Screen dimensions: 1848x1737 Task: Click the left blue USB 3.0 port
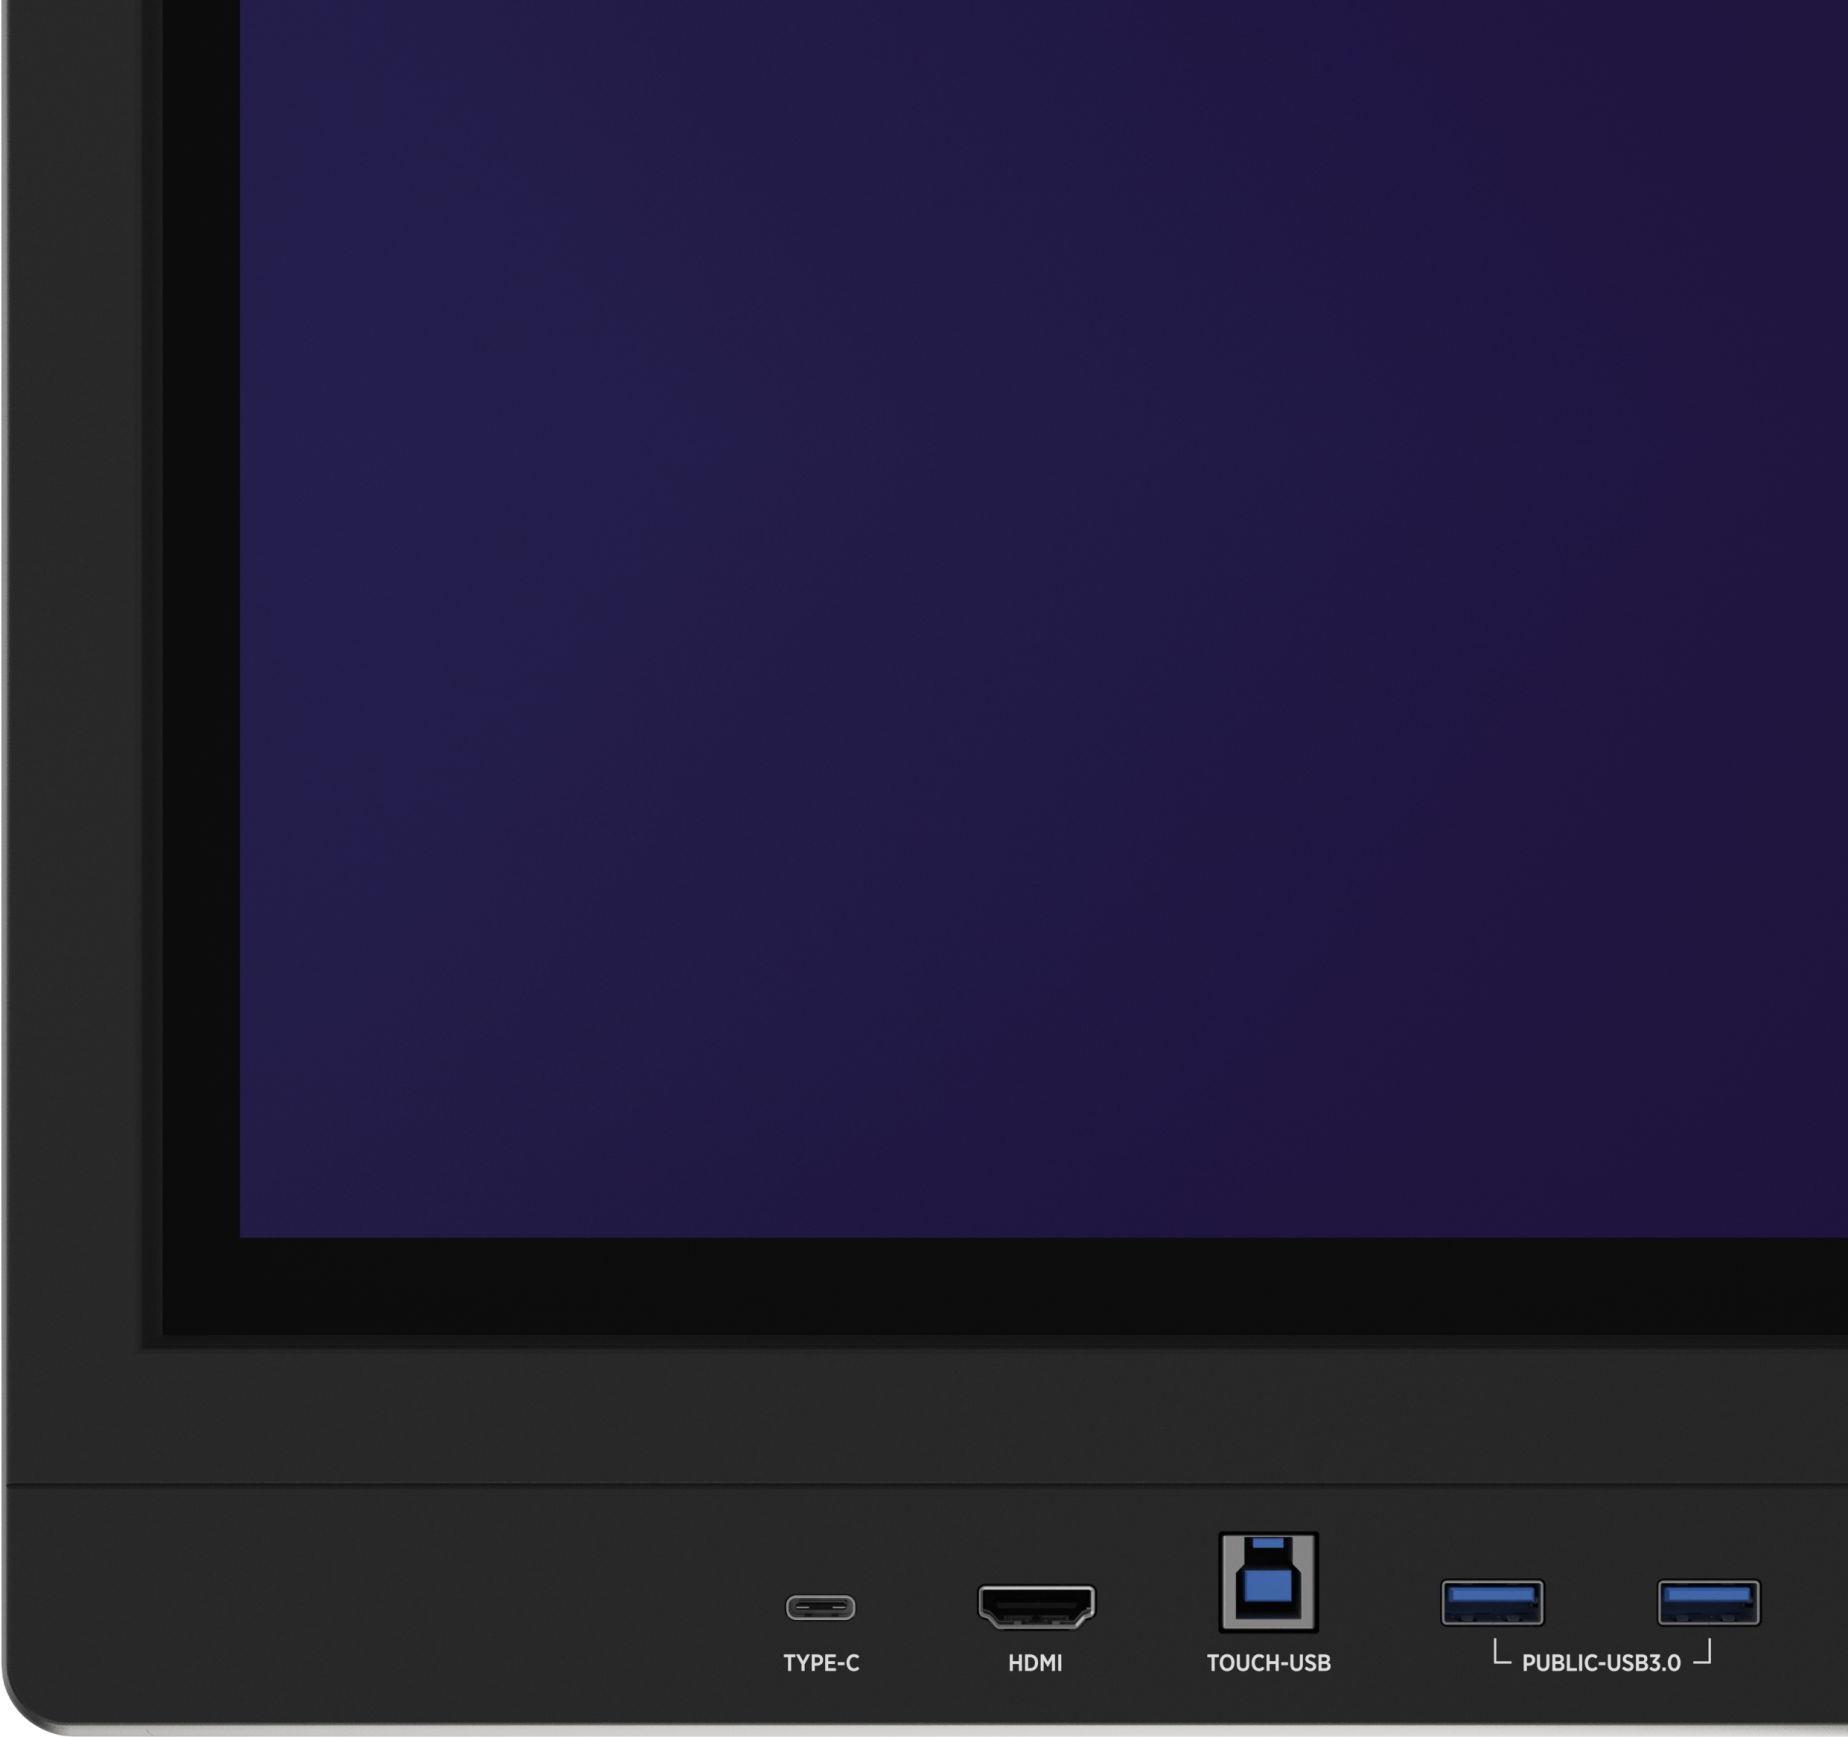(x=1492, y=1602)
